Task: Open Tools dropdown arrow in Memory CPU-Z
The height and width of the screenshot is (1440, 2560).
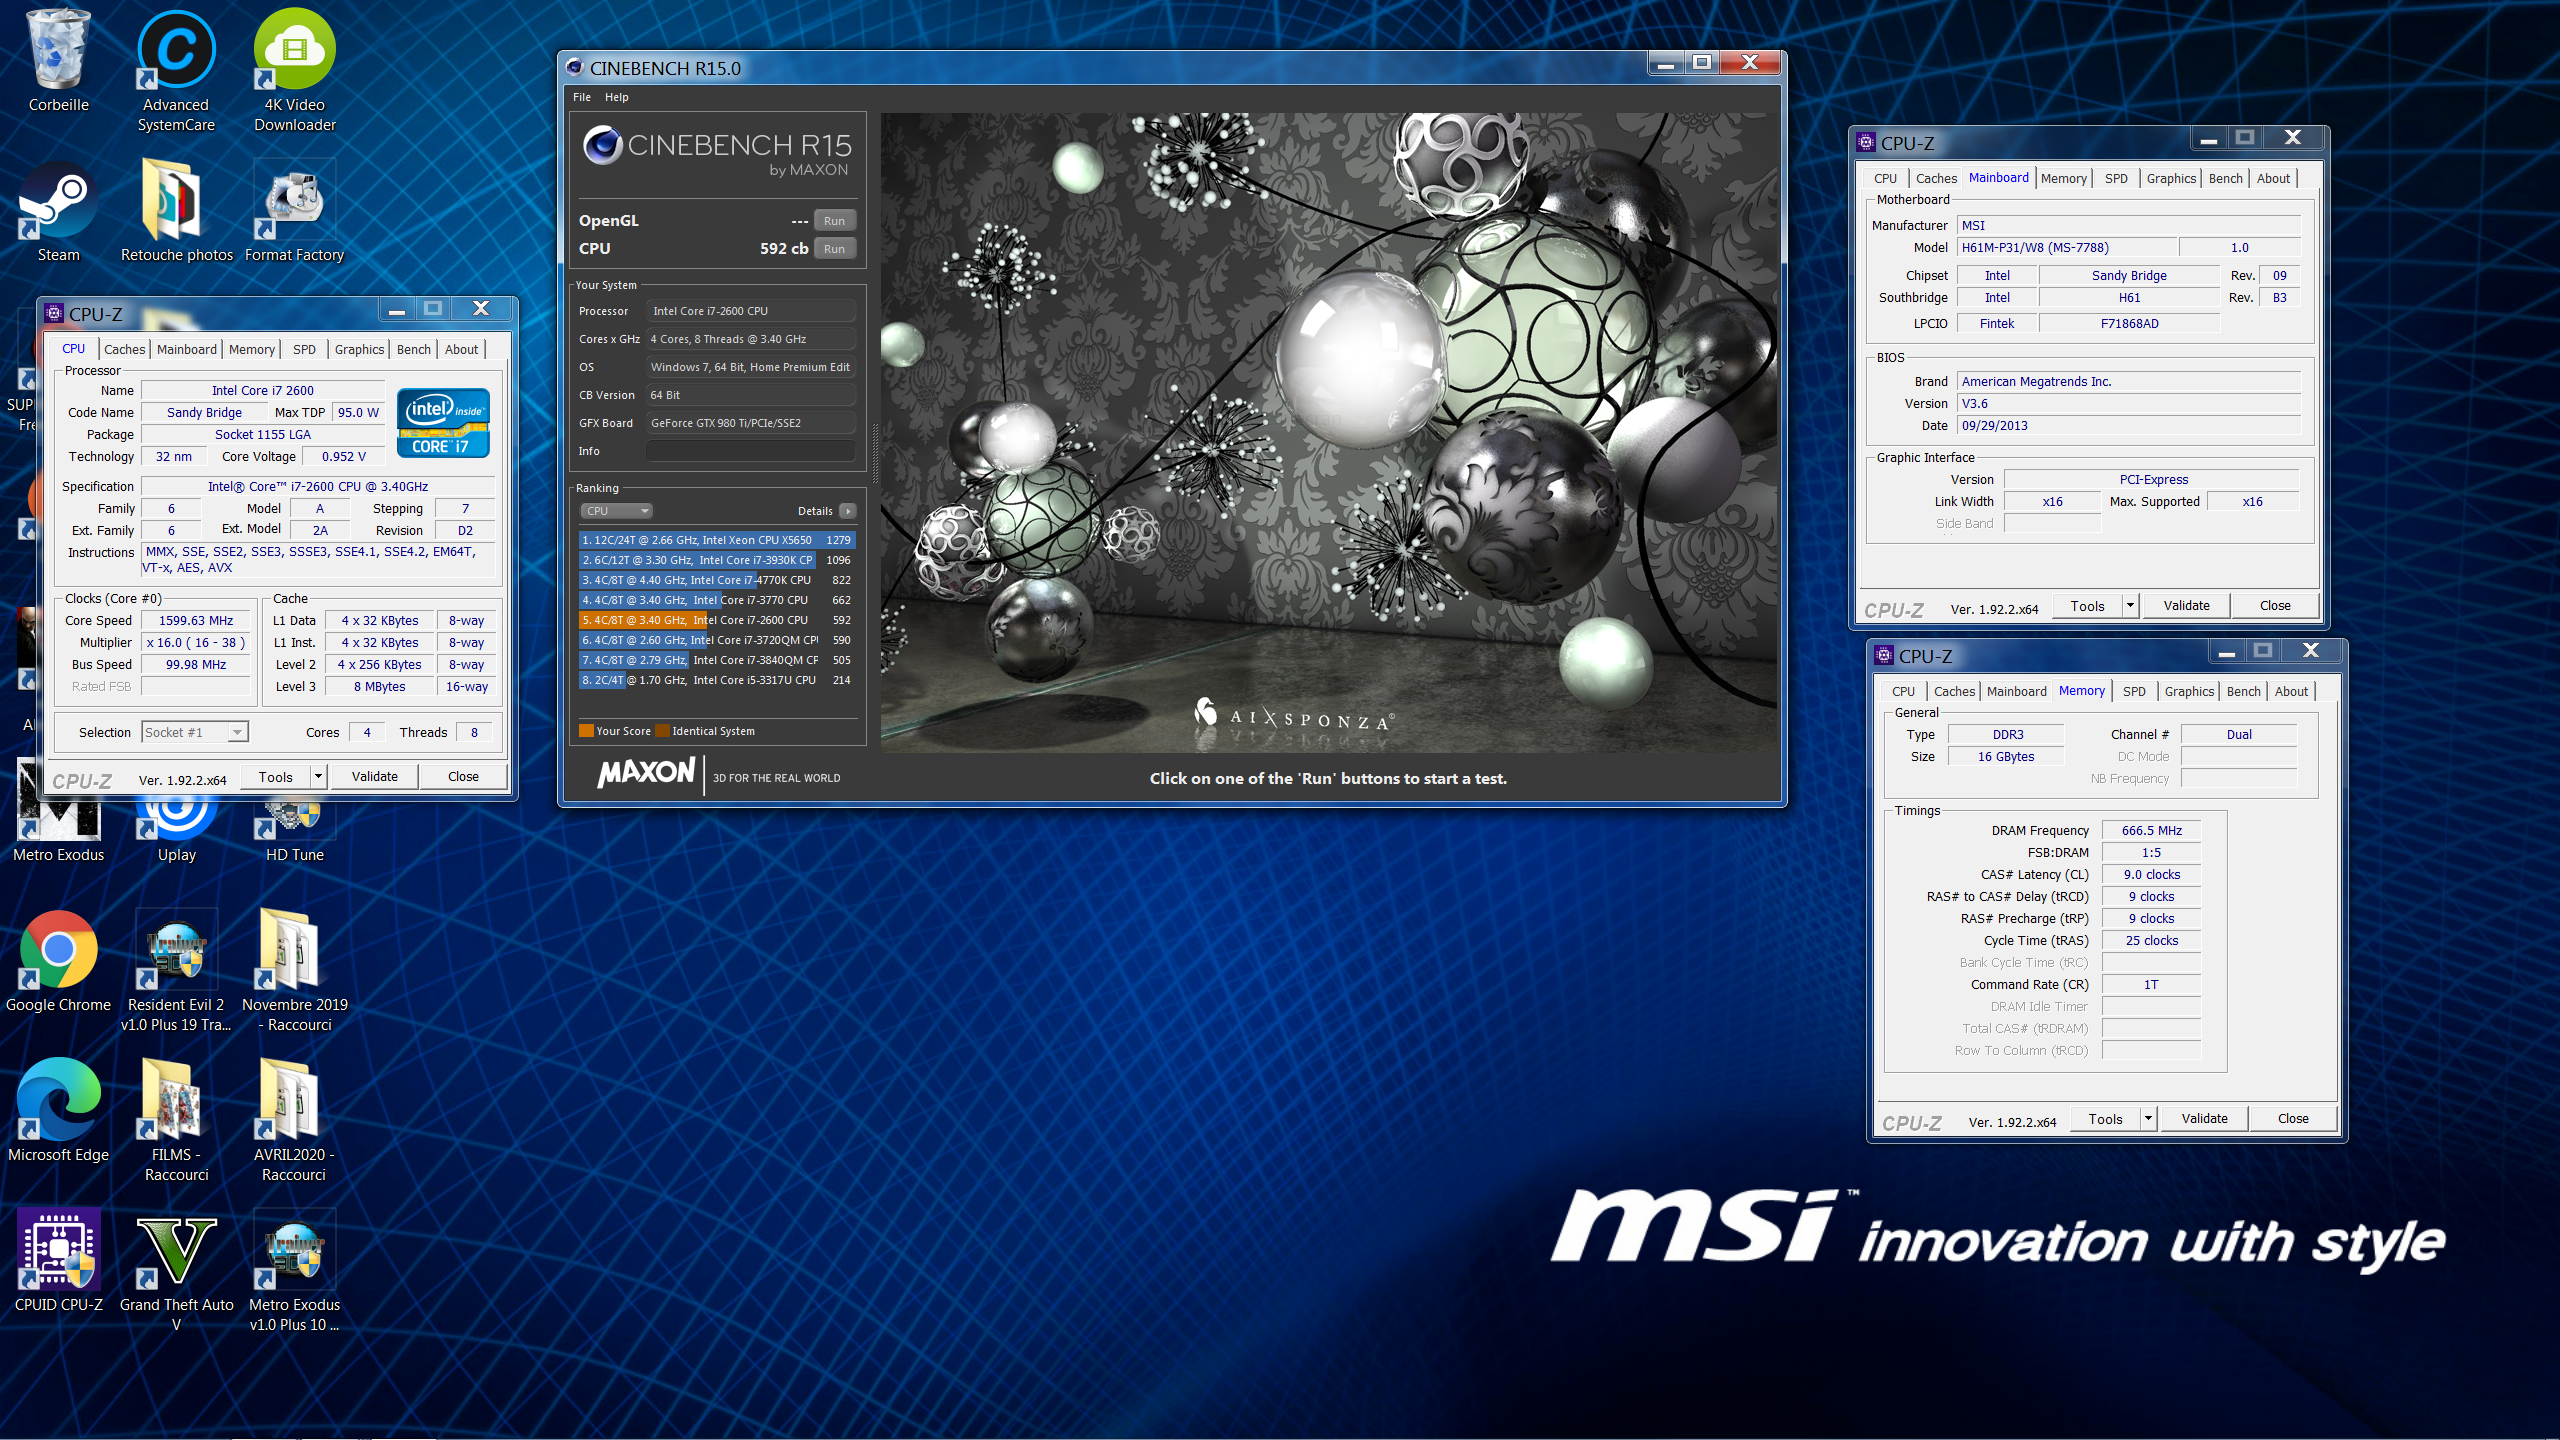Action: (2148, 1118)
